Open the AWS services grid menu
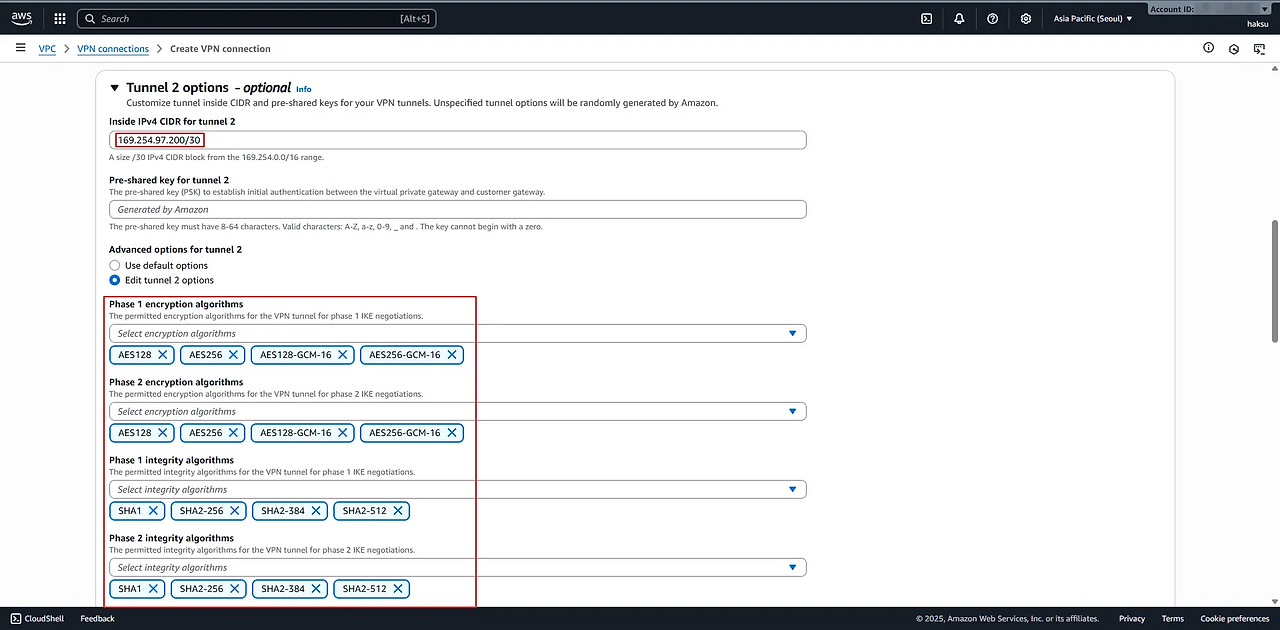 pyautogui.click(x=60, y=18)
